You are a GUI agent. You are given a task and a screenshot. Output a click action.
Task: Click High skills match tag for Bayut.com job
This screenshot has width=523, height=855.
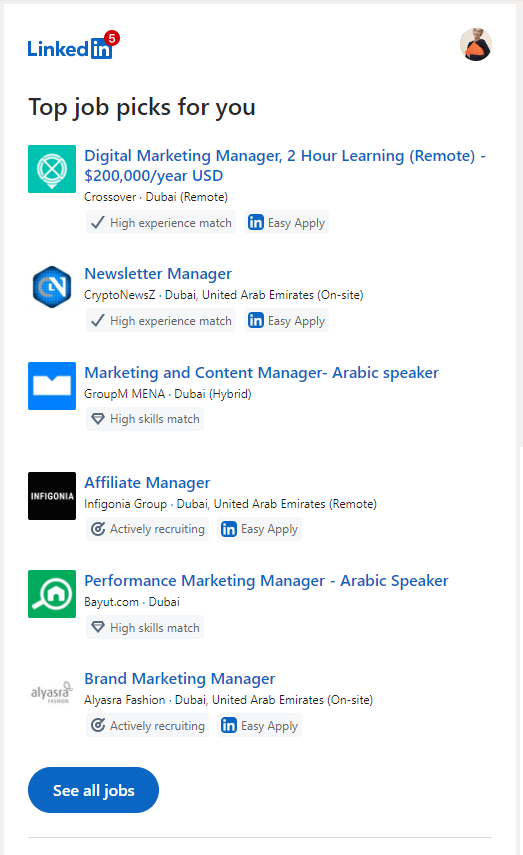coord(145,628)
